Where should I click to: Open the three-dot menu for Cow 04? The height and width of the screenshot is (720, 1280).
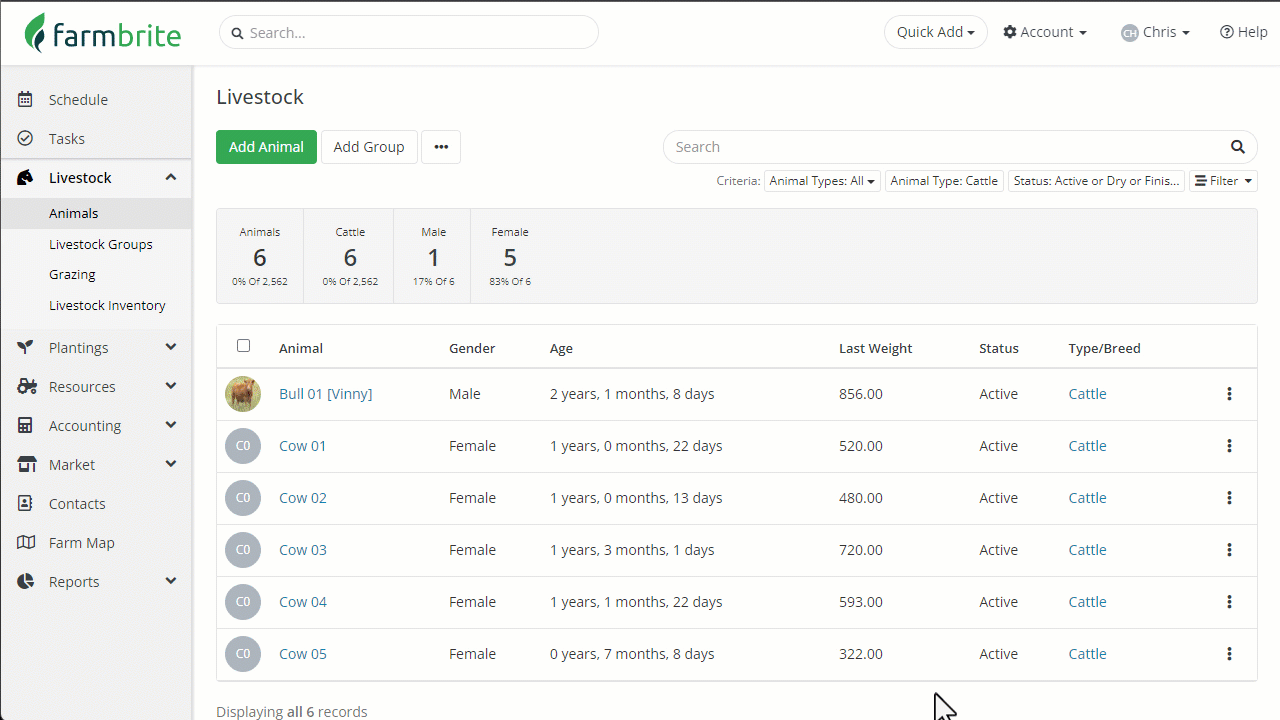1229,602
